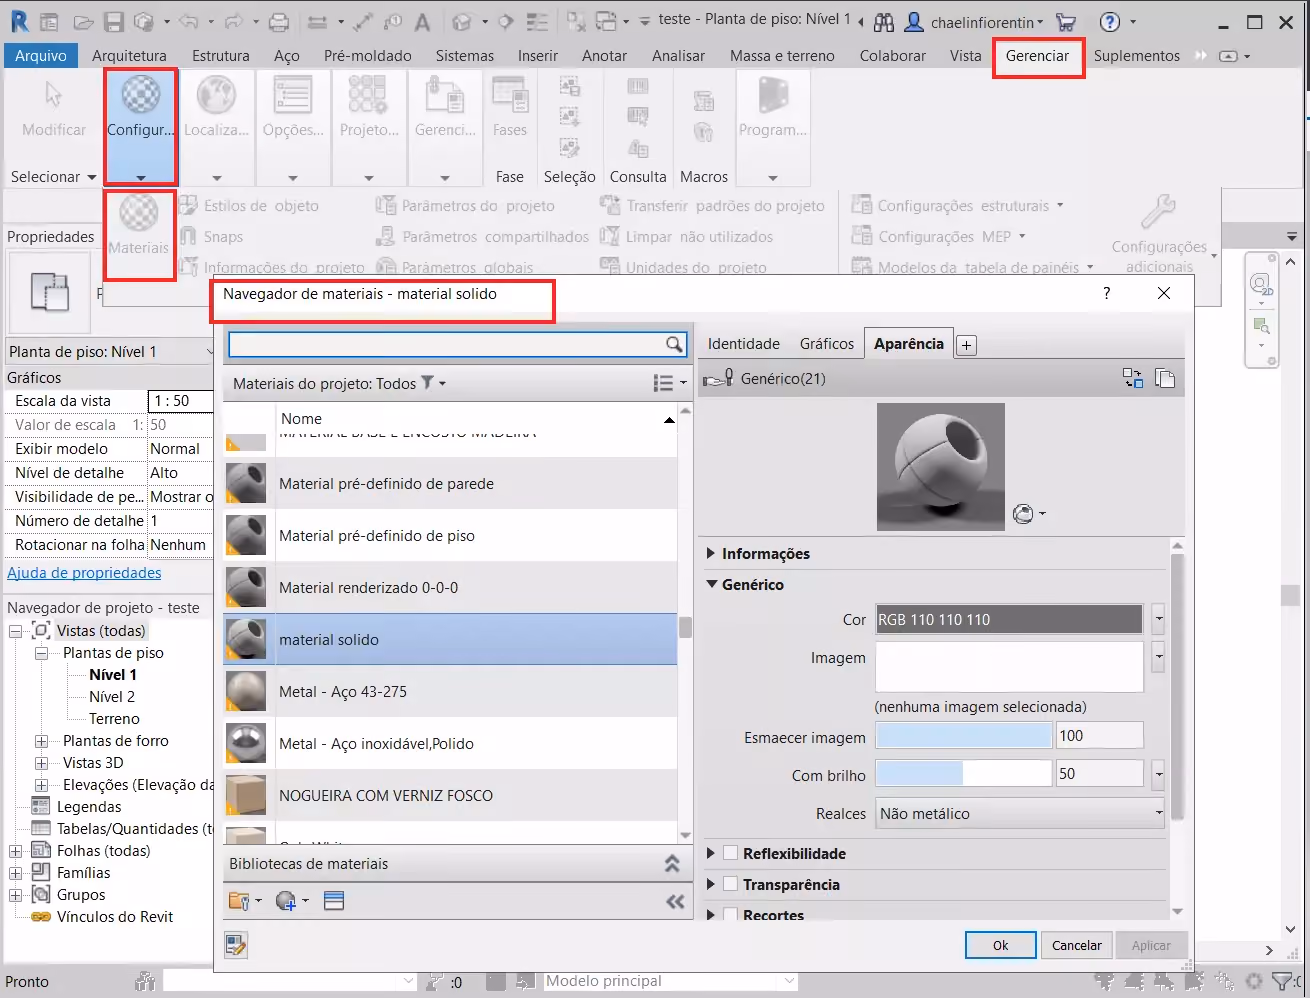This screenshot has height=998, width=1310.
Task: Switch to the Gráficos tab
Action: 827,343
